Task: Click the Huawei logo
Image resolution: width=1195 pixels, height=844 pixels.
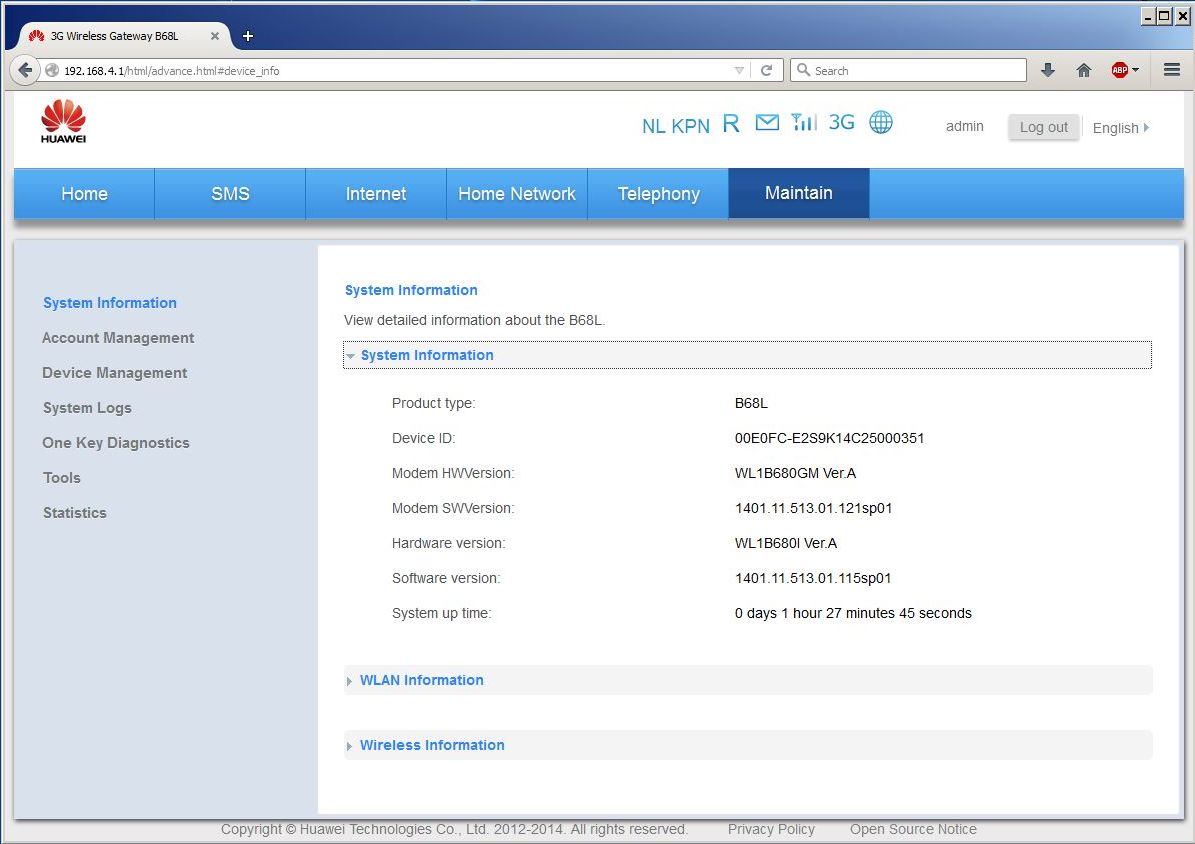Action: click(63, 121)
